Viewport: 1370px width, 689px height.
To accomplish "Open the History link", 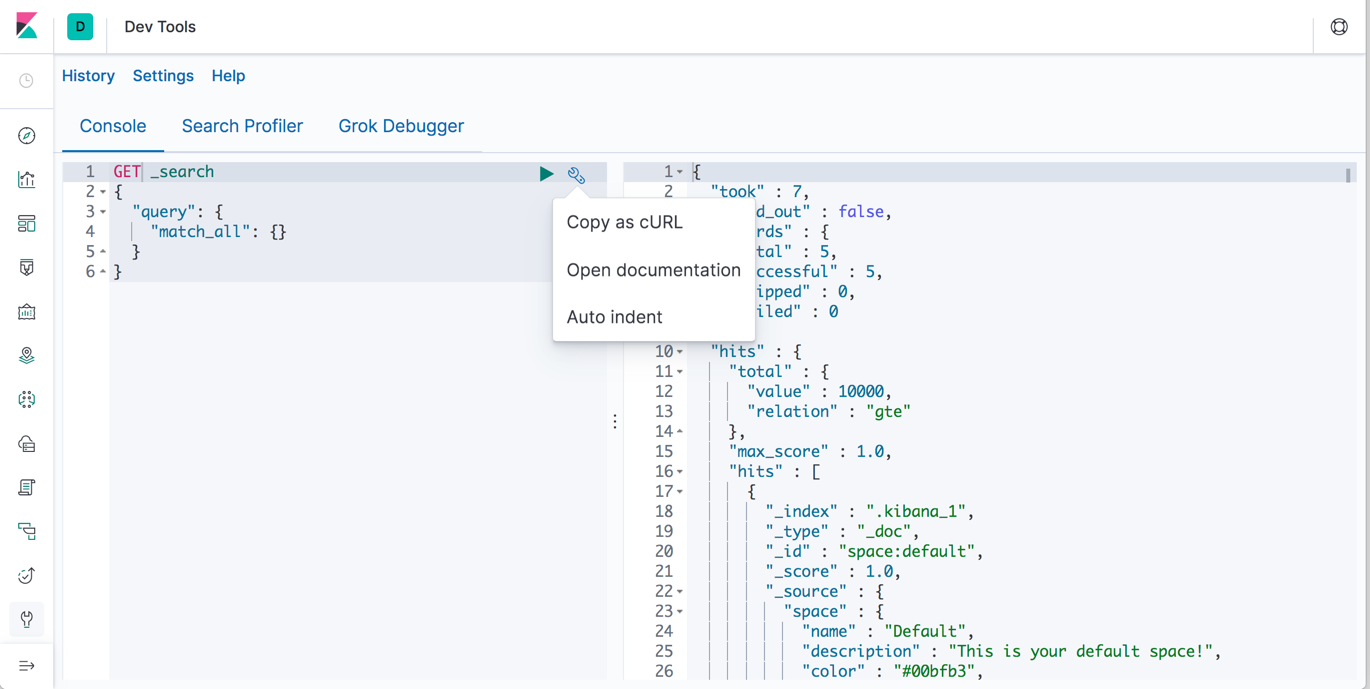I will (x=88, y=76).
